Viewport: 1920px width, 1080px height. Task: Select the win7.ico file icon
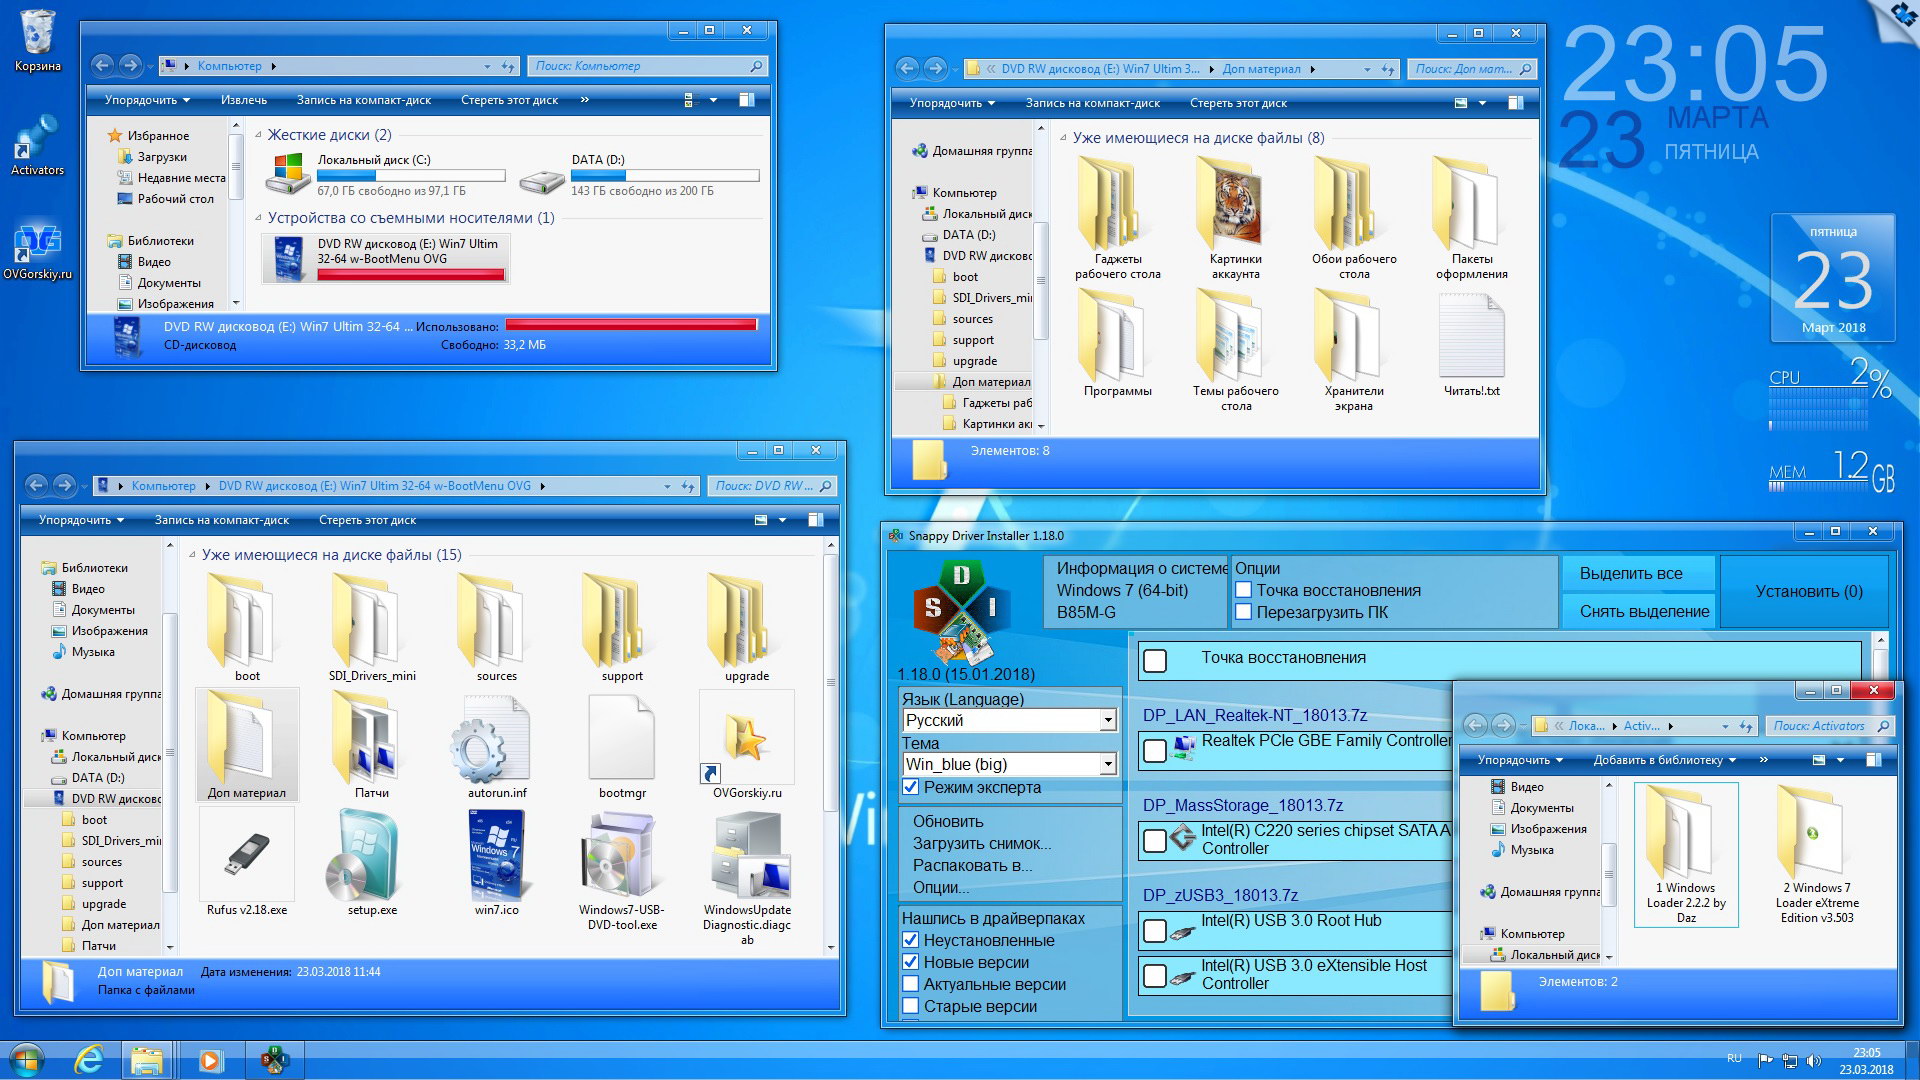tap(496, 855)
